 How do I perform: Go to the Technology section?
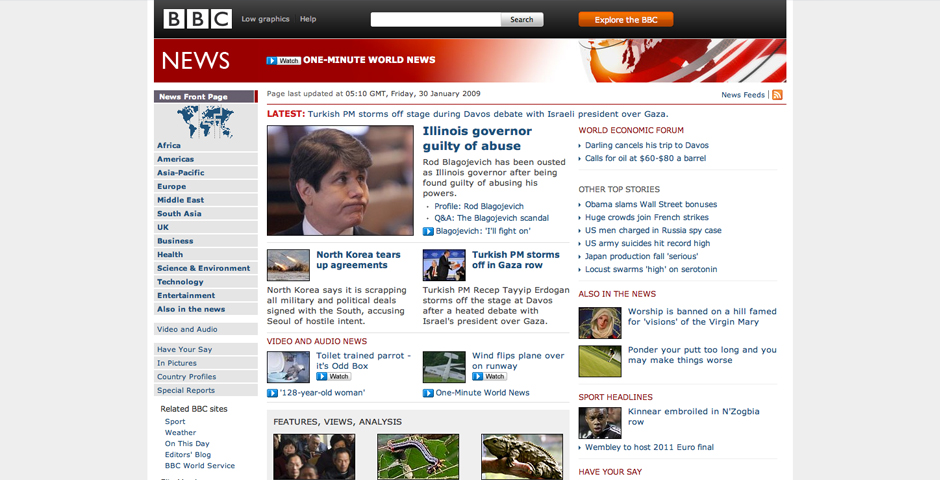pyautogui.click(x=206, y=282)
